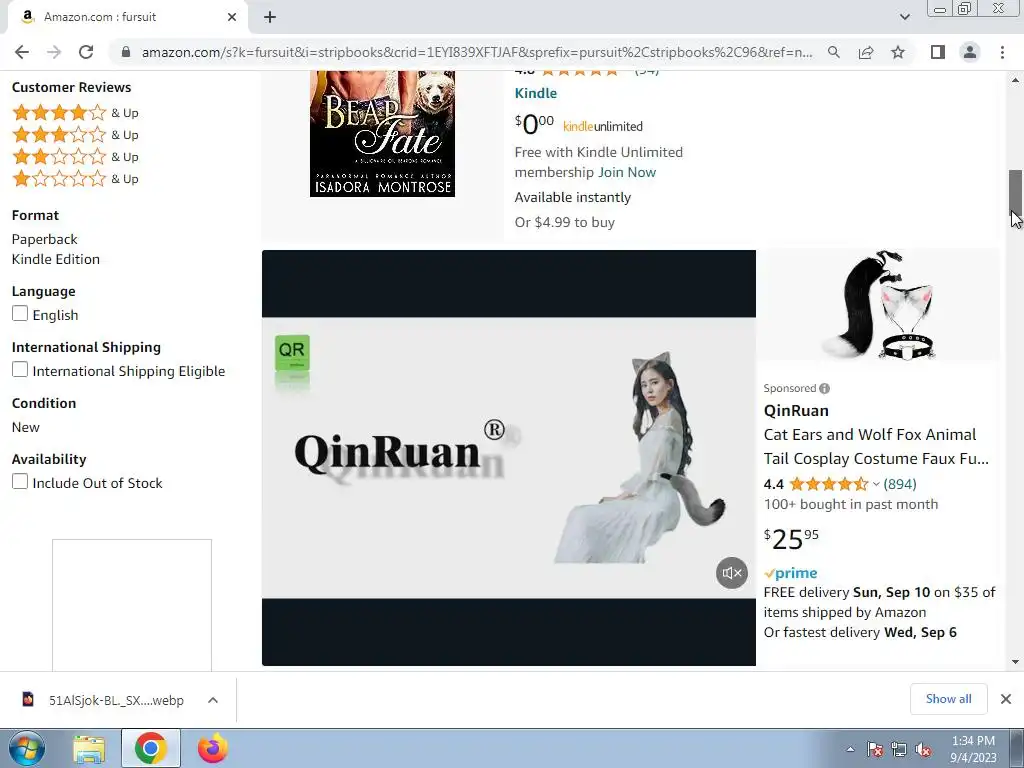This screenshot has width=1024, height=768.
Task: Check Include Out of Stock
Action: click(x=20, y=482)
